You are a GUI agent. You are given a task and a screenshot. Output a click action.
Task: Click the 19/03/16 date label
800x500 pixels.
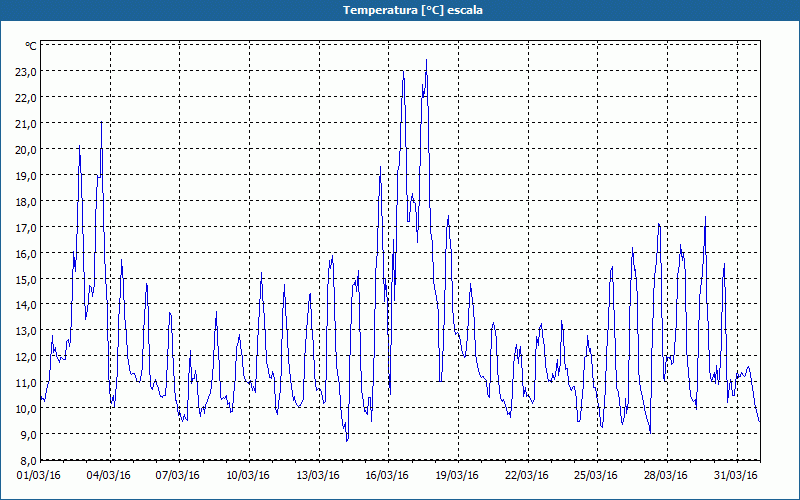[457, 476]
